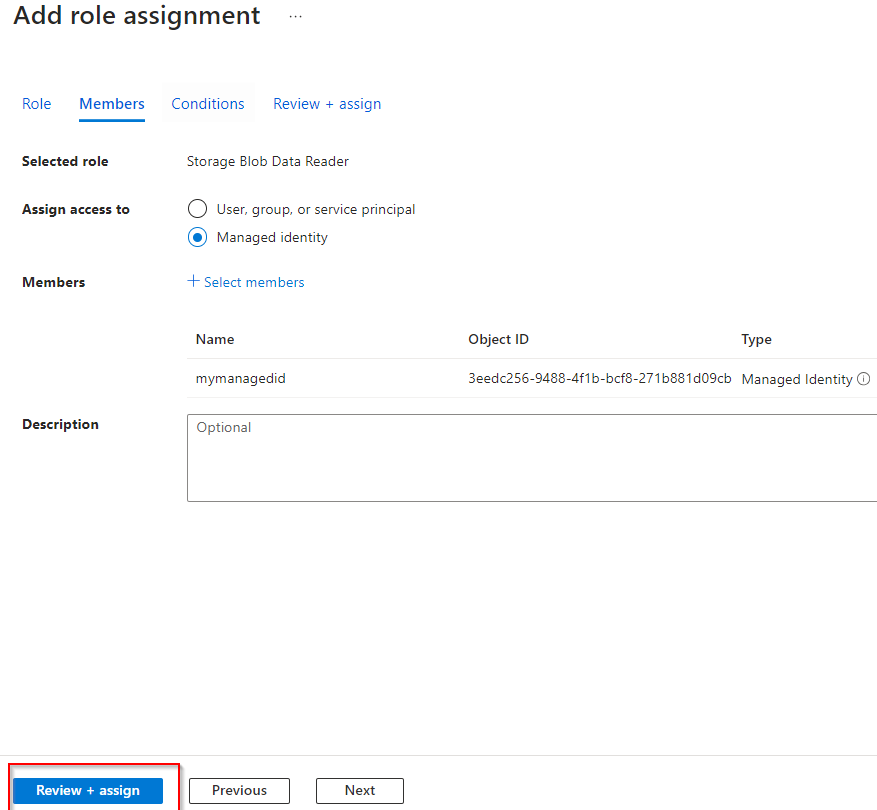This screenshot has height=810, width=877.
Task: Click the Object ID value starting with 3eedc256
Action: click(599, 379)
